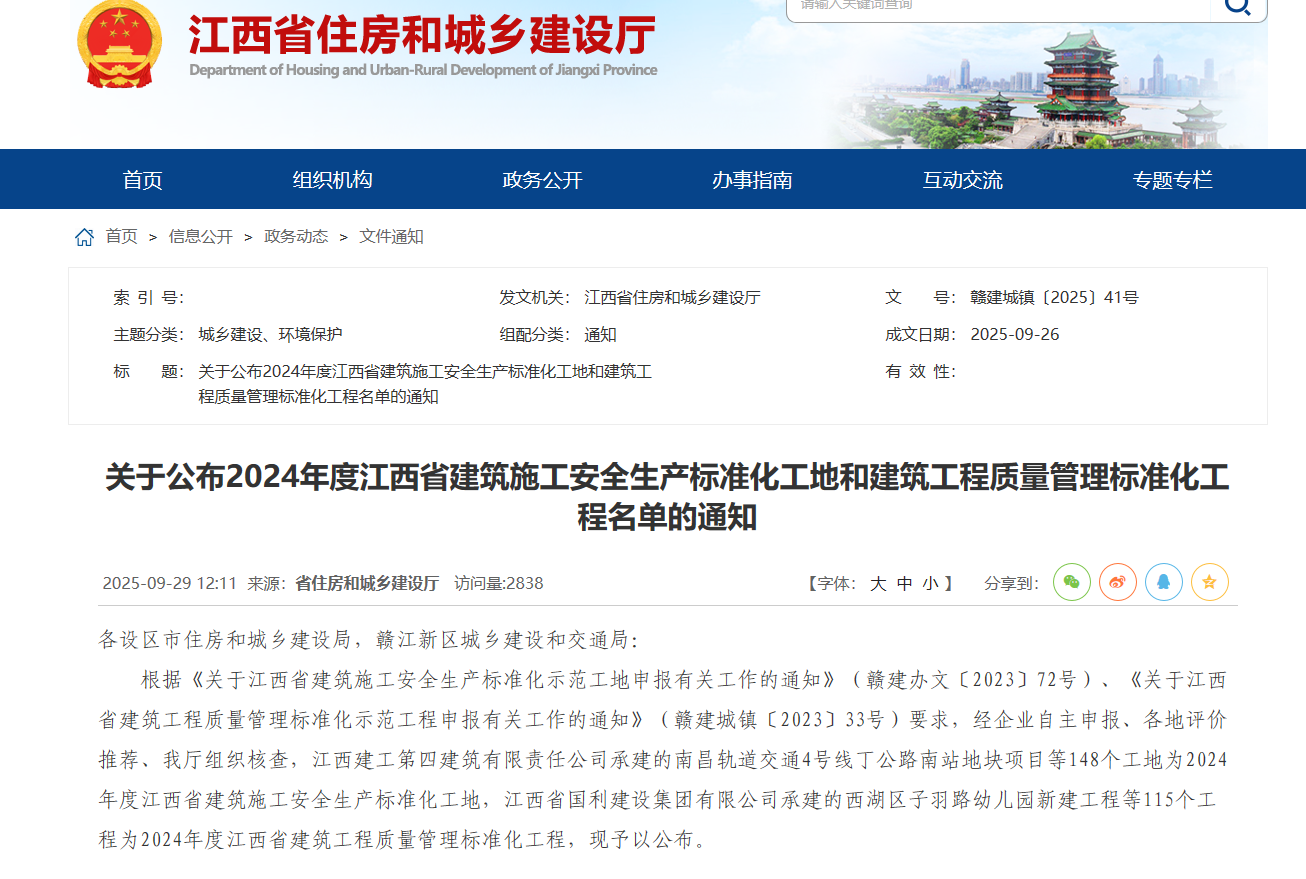
Task: Share the article to WeChat
Action: pyautogui.click(x=1072, y=582)
